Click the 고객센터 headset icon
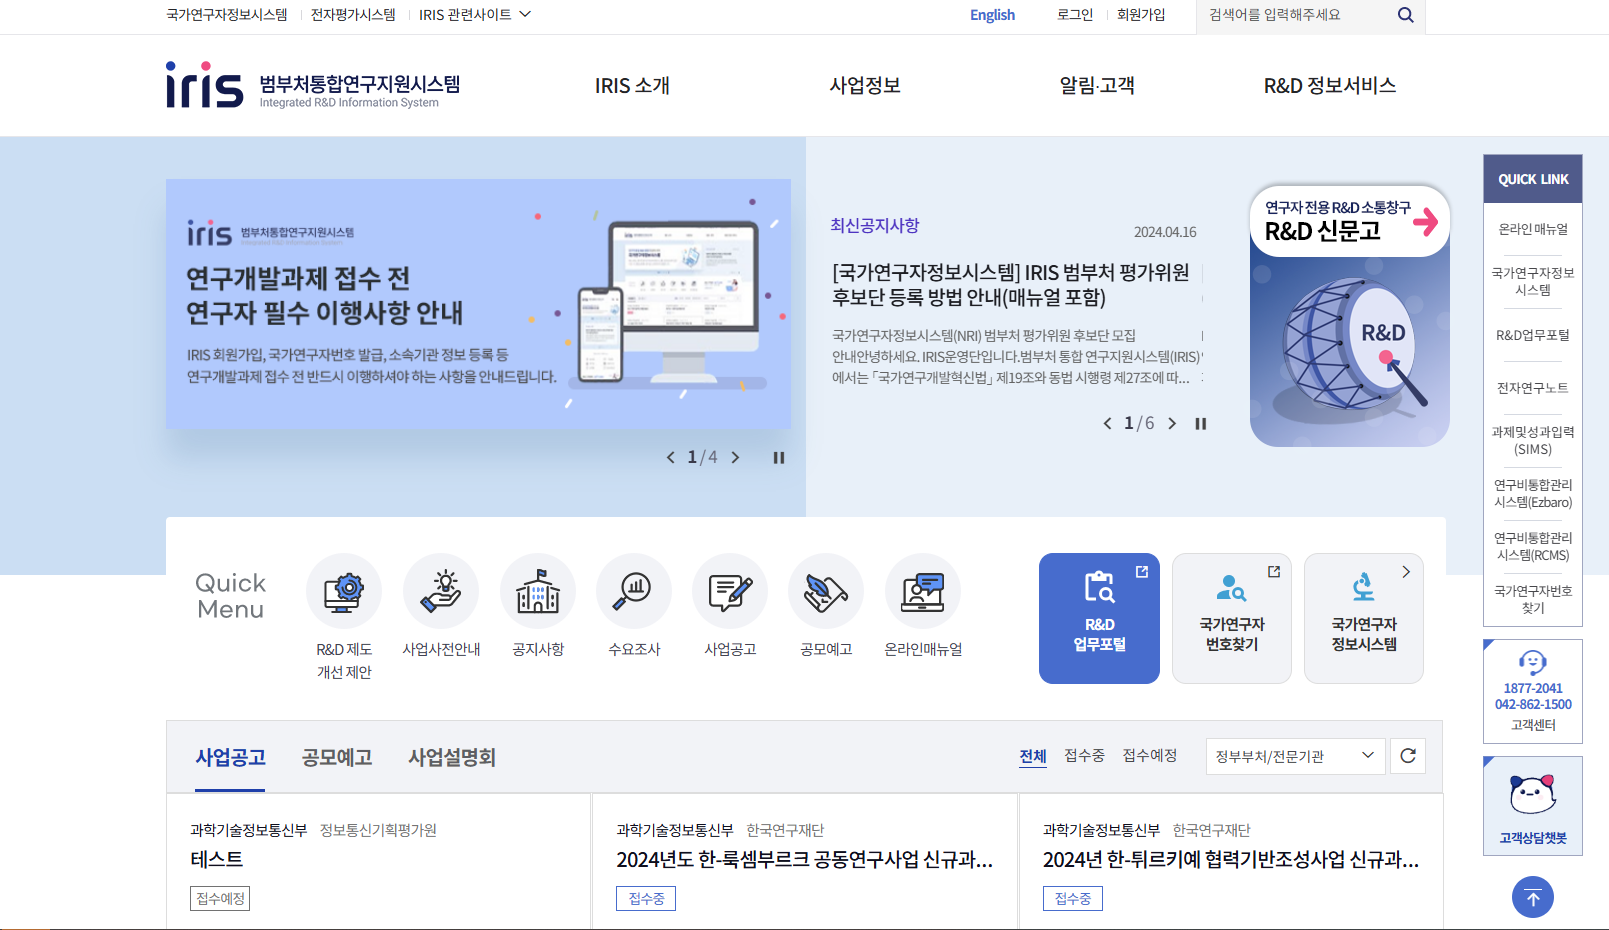The width and height of the screenshot is (1609, 930). point(1533,662)
